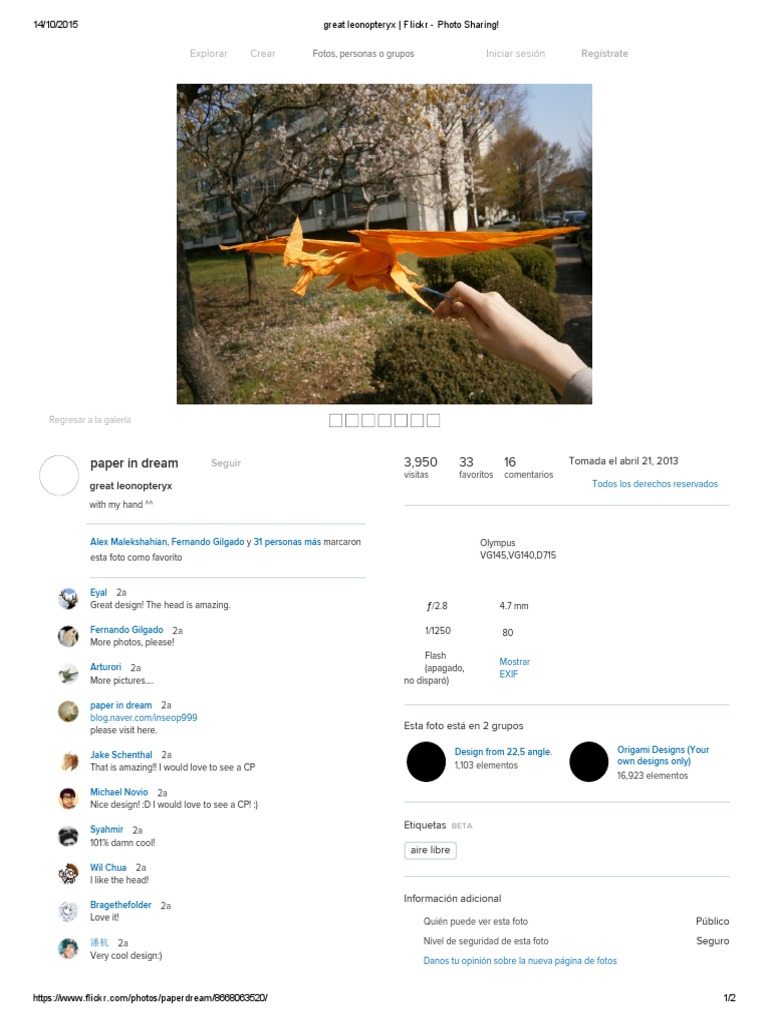Screen dimensions: 768x1024
Task: Open Origami Designs group black icon
Action: click(x=589, y=761)
